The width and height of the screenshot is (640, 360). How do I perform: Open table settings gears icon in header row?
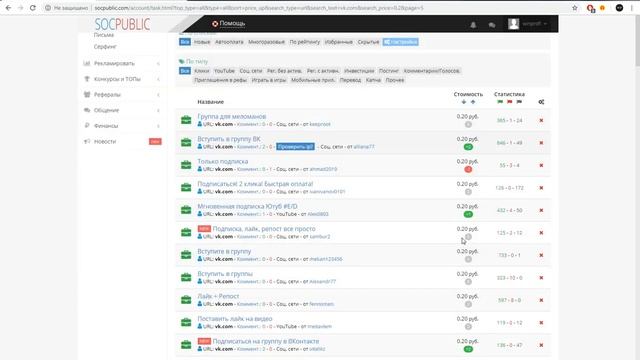(541, 102)
